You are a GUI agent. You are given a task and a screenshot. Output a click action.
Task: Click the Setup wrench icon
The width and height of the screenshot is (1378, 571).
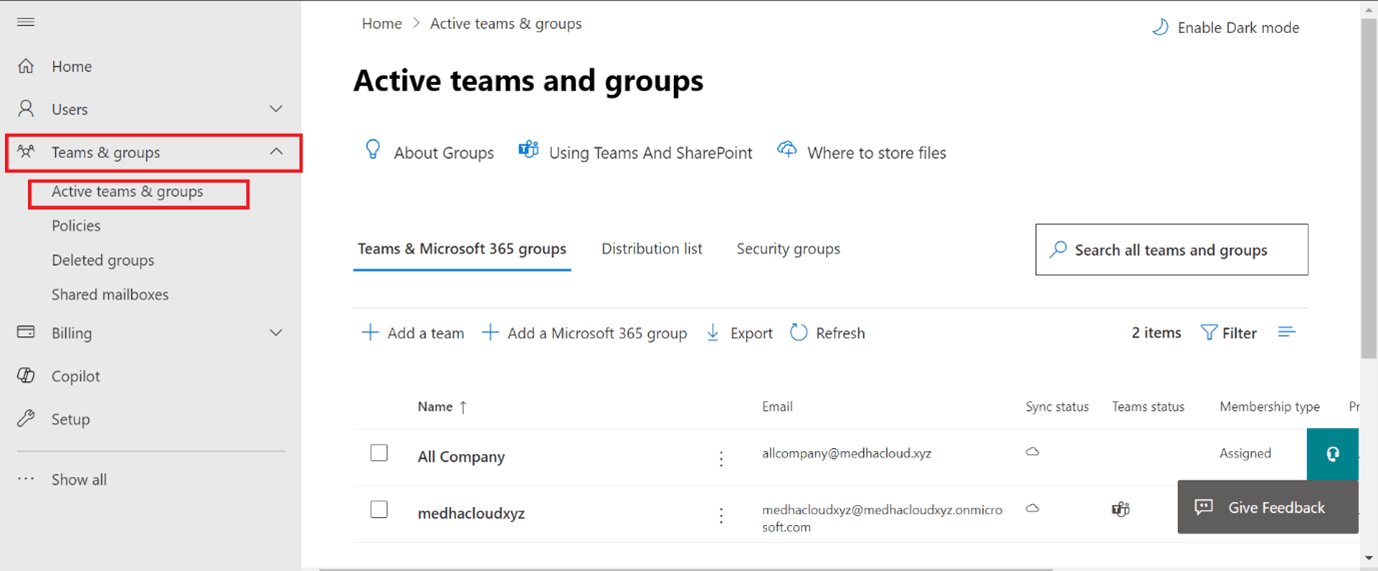click(x=26, y=419)
